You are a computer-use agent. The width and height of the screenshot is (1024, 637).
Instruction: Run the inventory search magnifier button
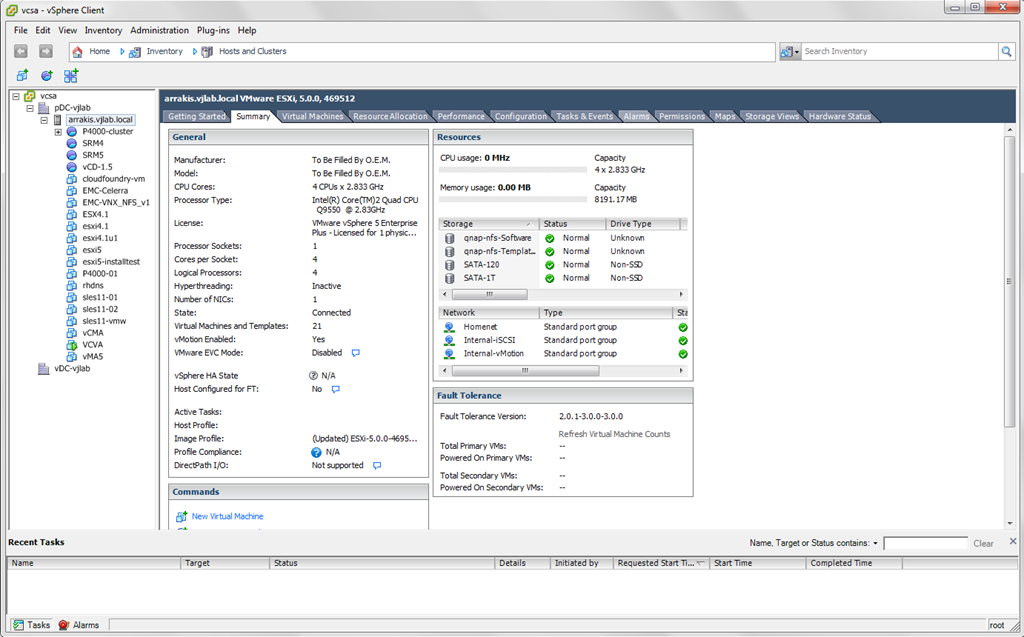coord(1006,51)
